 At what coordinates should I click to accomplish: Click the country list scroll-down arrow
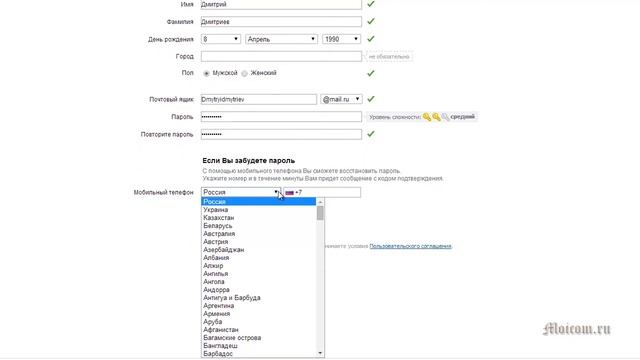click(320, 353)
